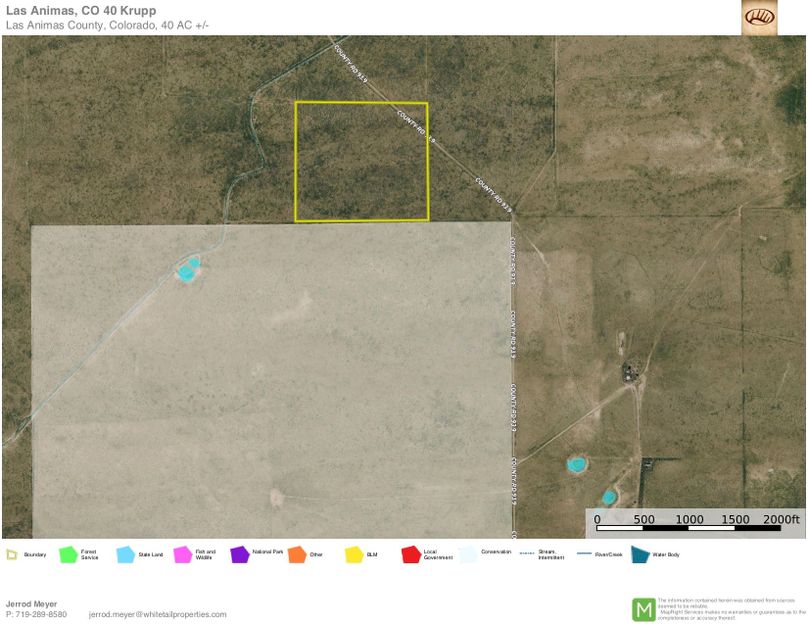The width and height of the screenshot is (808, 624).
Task: Click the water body near southeast farmstead
Action: [576, 465]
